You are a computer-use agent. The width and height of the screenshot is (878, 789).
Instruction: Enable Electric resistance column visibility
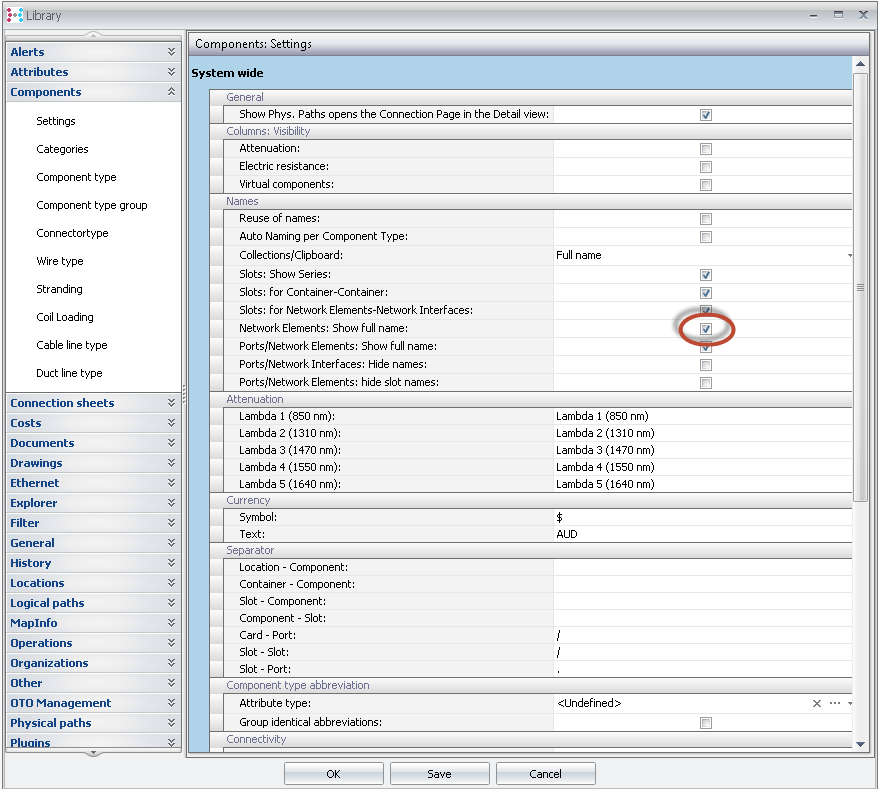click(x=706, y=167)
